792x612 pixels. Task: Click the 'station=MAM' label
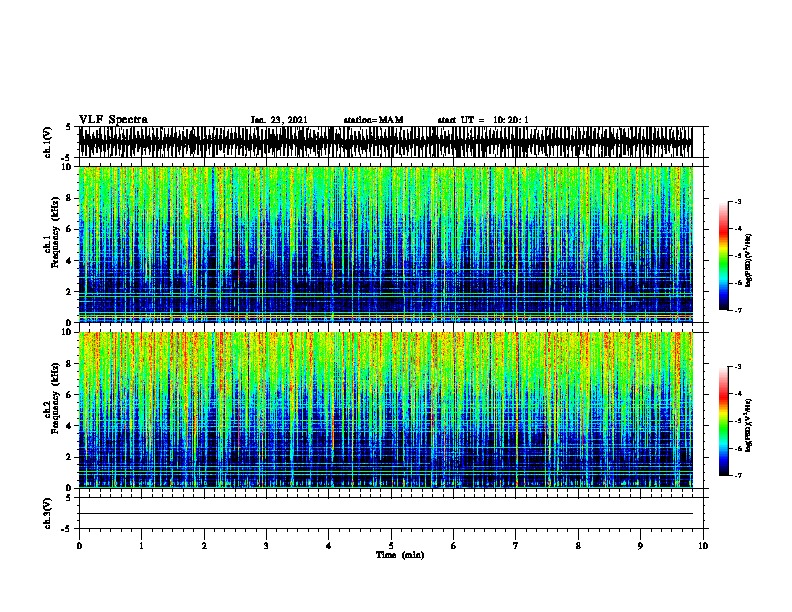coord(373,120)
